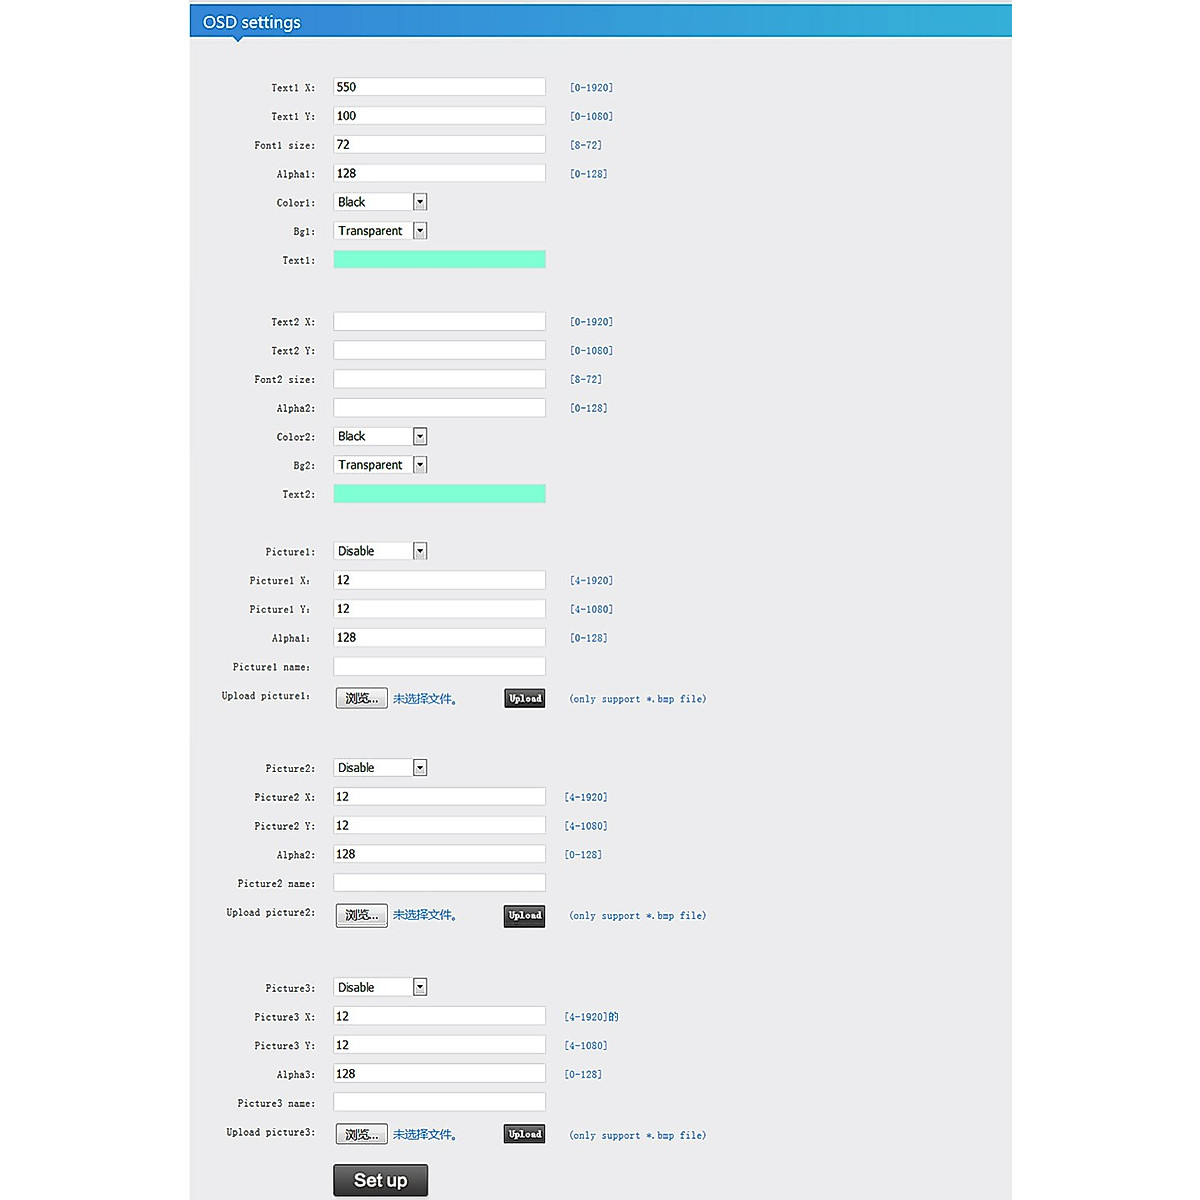Open the Picture3 Disable dropdown

(380, 987)
